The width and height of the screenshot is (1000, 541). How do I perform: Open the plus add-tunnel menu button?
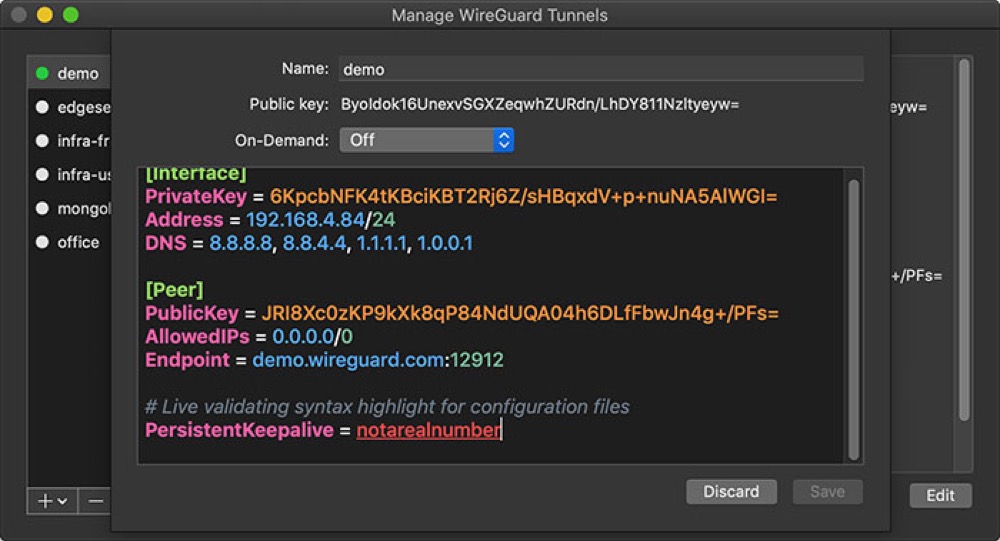52,501
